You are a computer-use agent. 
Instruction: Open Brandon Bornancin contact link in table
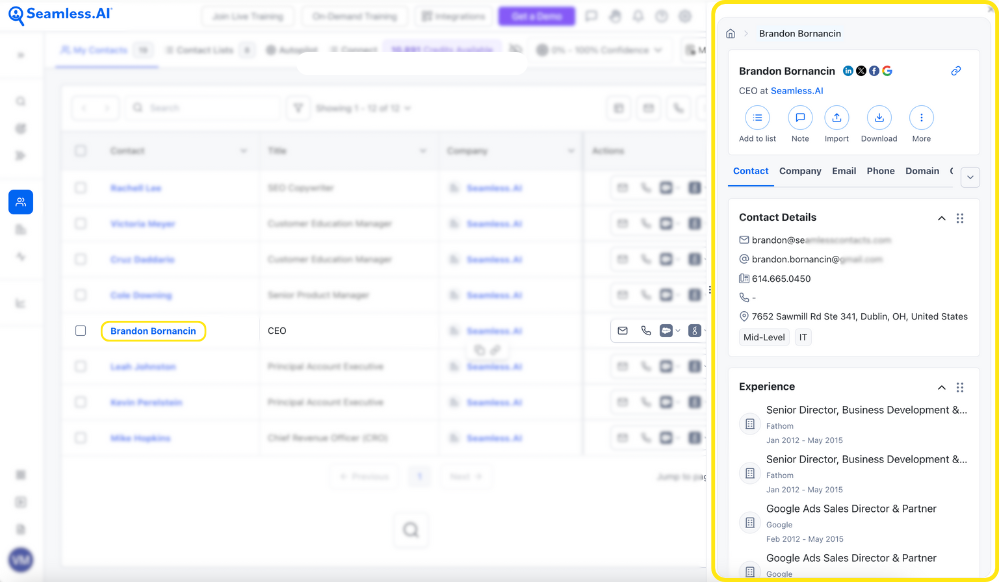pyautogui.click(x=153, y=331)
